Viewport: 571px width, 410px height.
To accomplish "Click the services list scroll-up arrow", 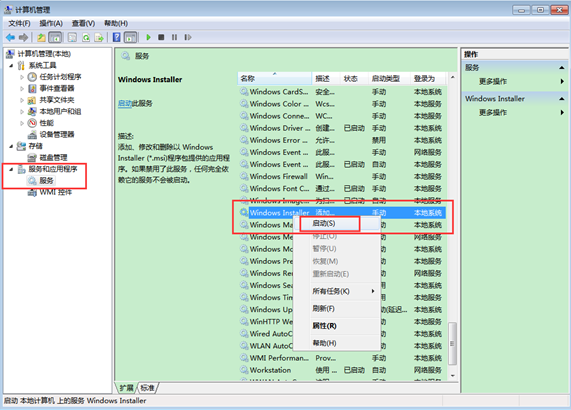I will point(452,77).
